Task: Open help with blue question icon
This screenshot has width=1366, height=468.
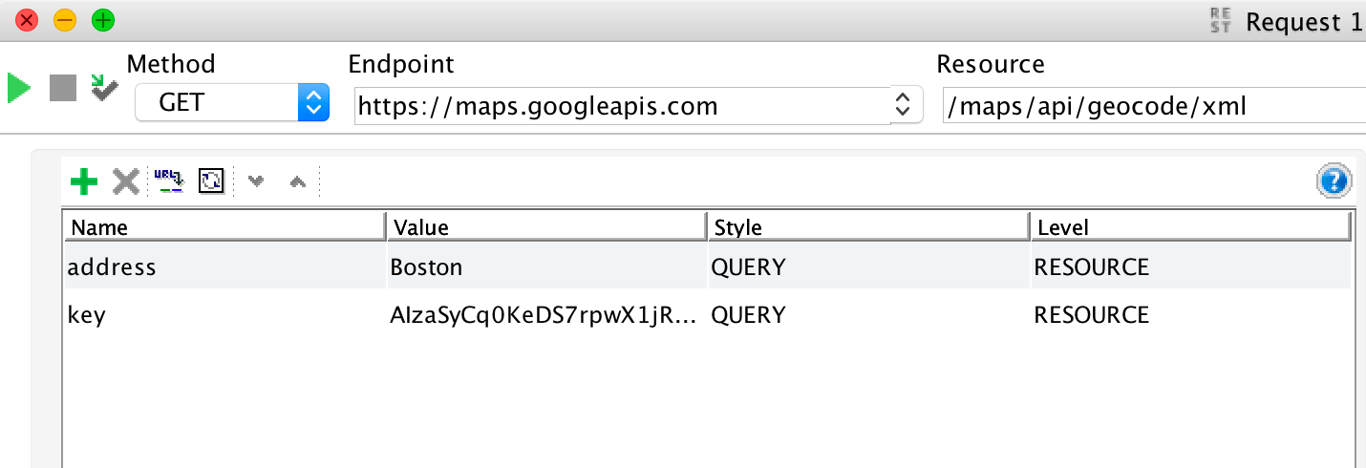Action: point(1334,181)
